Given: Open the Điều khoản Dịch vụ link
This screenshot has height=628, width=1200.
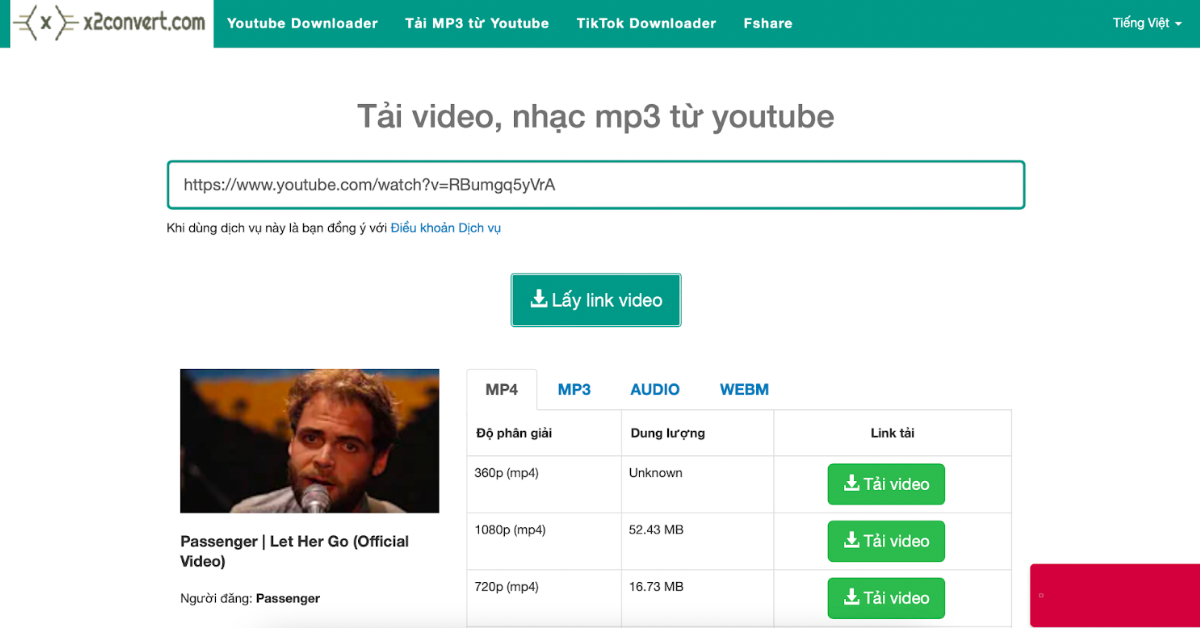Looking at the screenshot, I should pos(446,228).
